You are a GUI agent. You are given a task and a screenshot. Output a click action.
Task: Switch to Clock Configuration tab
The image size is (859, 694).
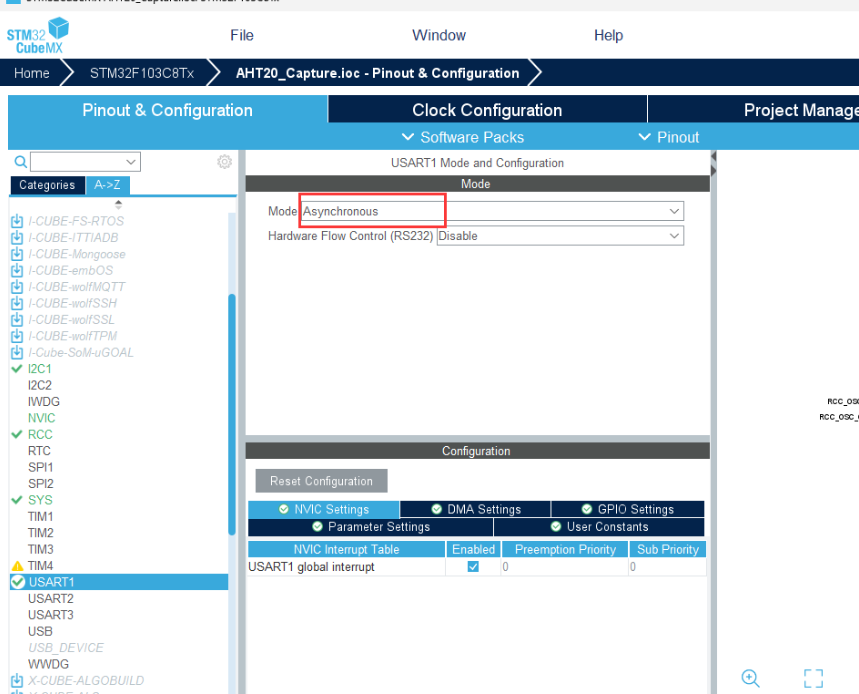point(488,110)
